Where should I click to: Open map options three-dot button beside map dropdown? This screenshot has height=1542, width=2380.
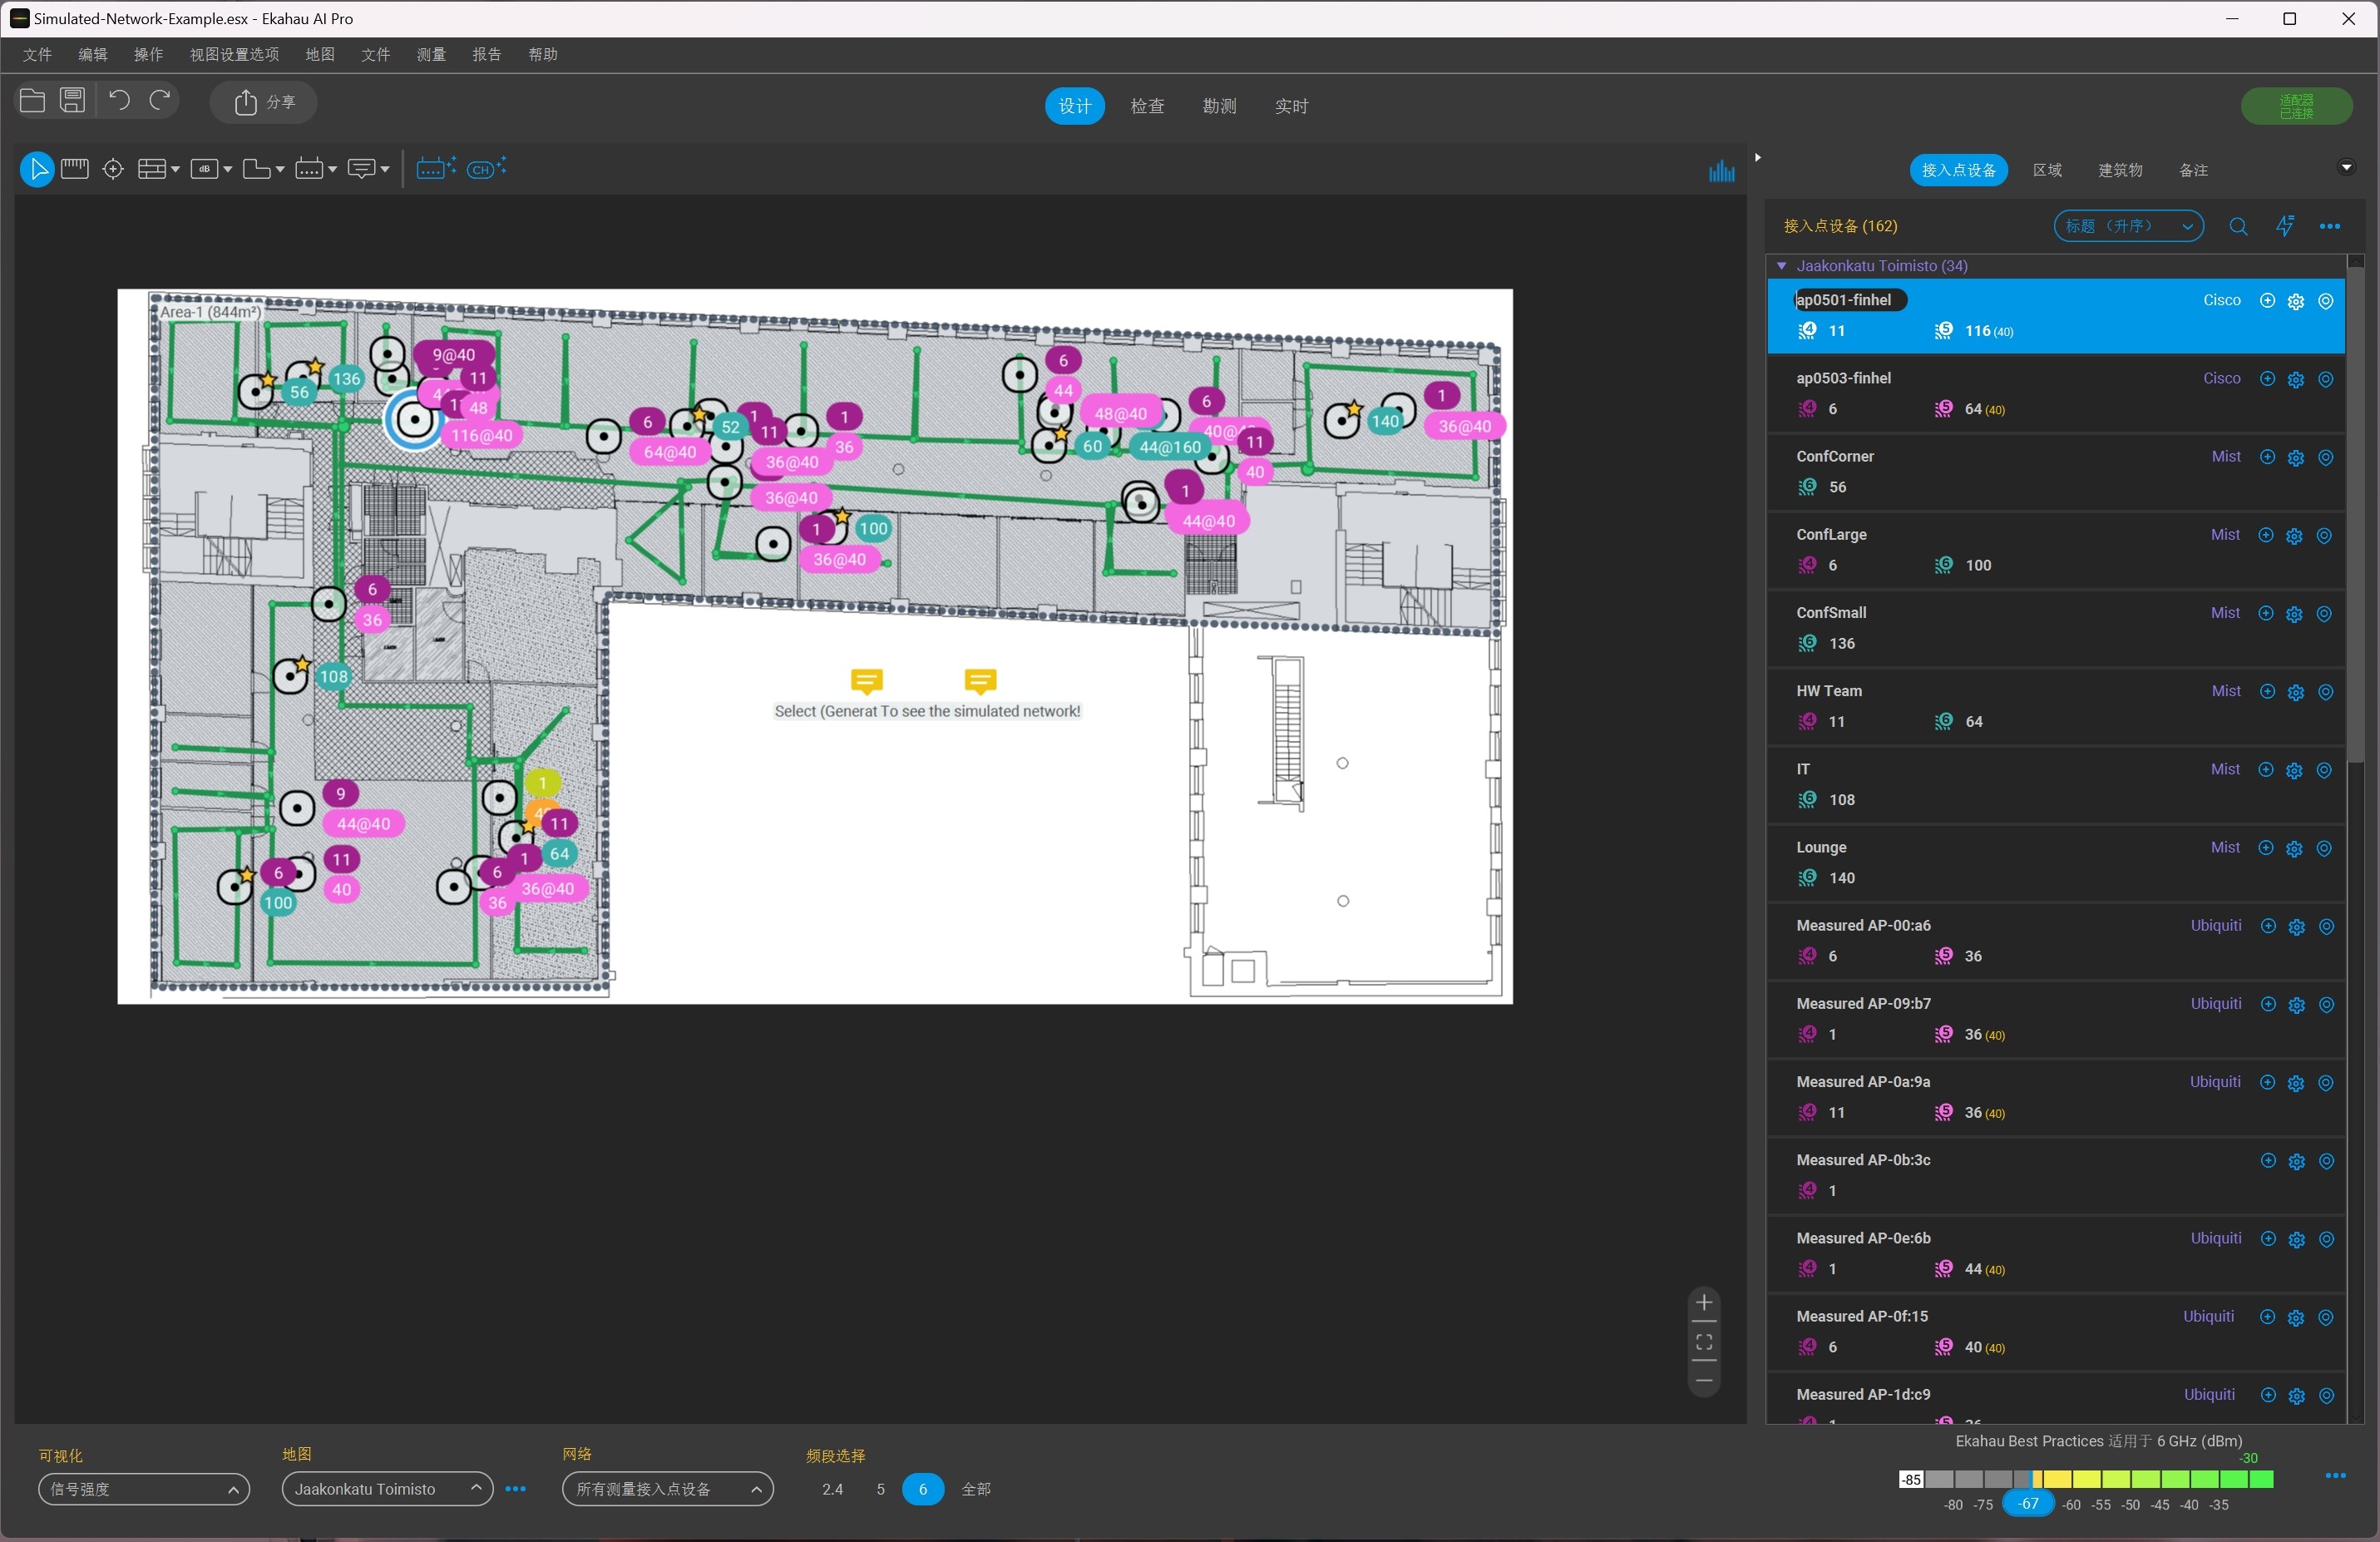tap(515, 1489)
